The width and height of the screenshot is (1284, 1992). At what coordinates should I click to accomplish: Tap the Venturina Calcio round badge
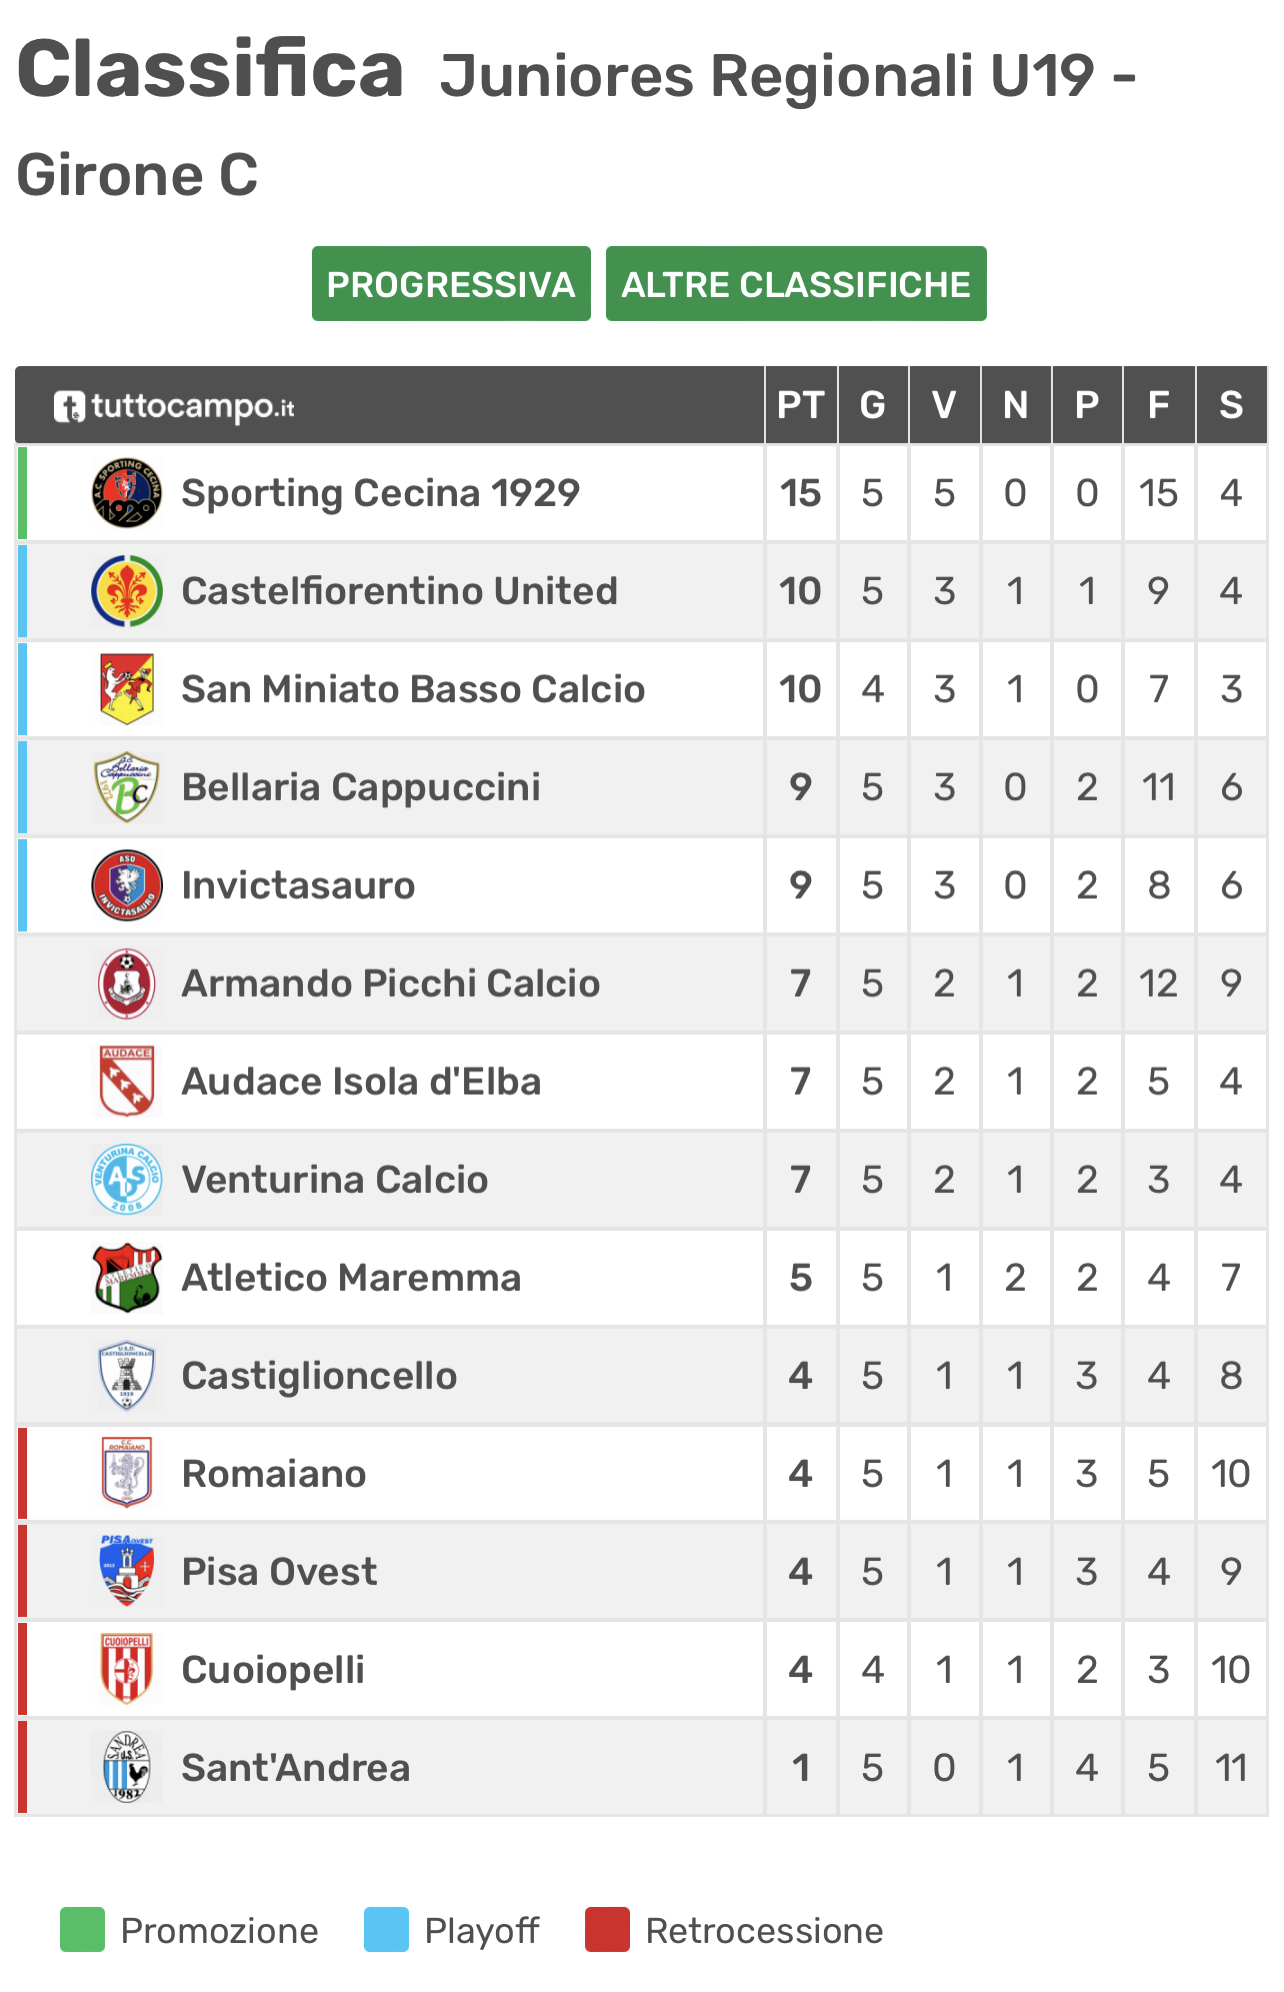tap(127, 1180)
